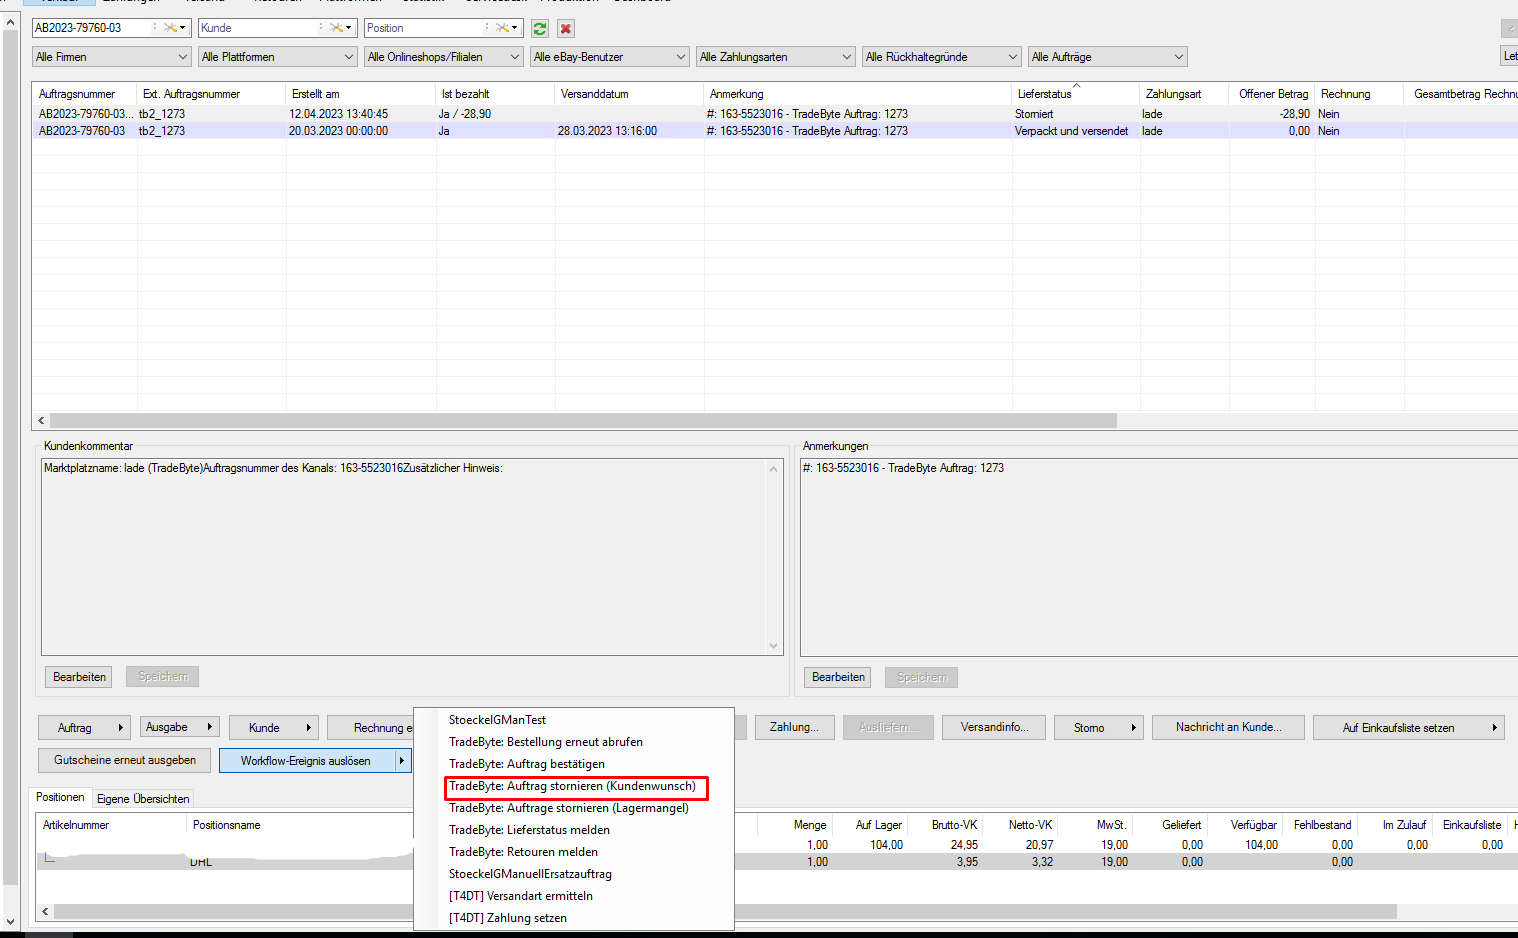Click the green refresh search icon

(x=540, y=28)
